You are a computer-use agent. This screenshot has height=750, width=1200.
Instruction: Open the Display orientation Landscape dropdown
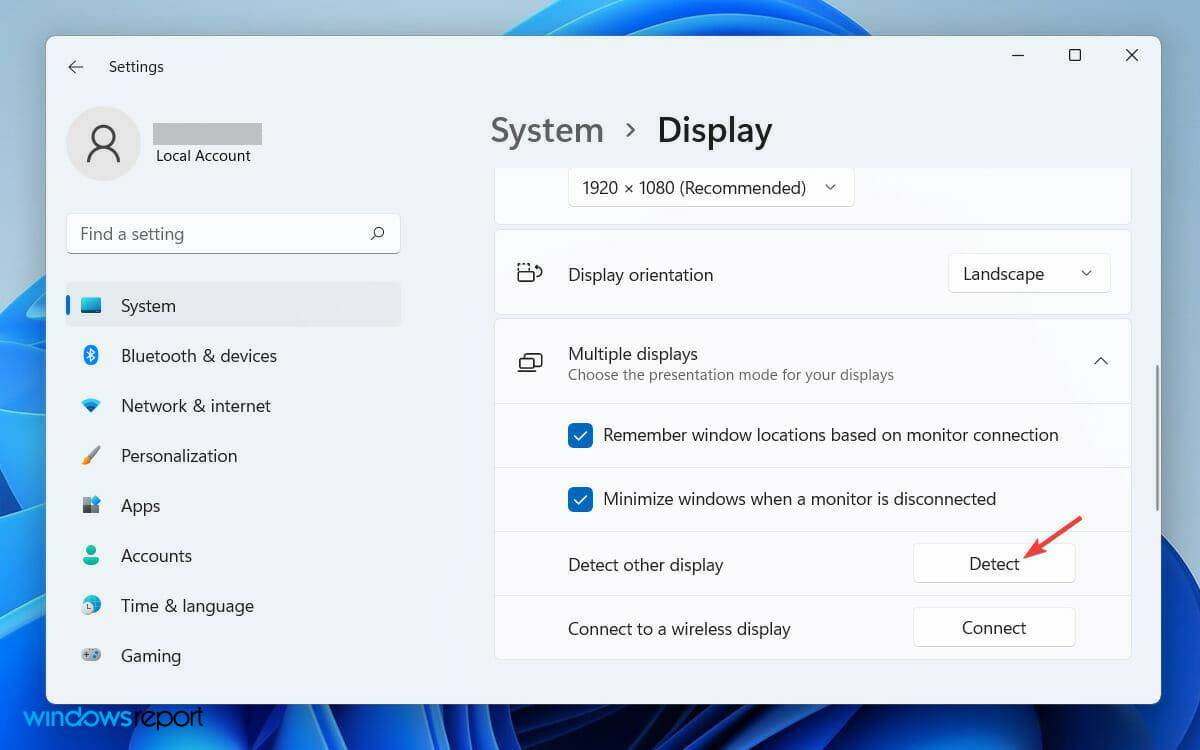click(x=1028, y=273)
